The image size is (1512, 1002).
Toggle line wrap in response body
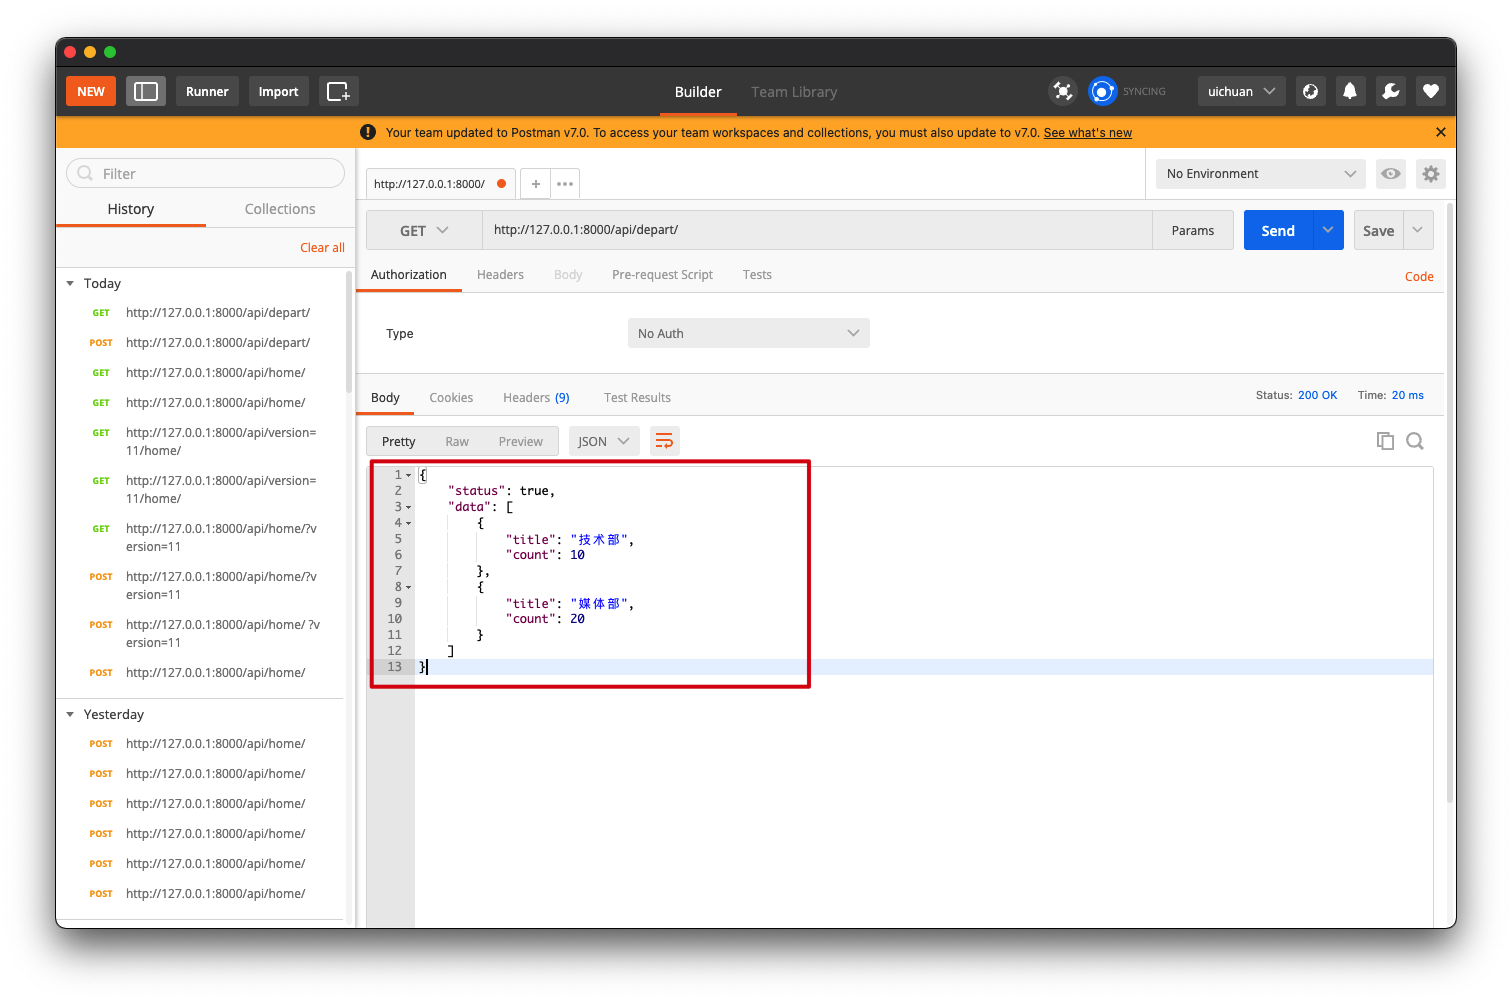coord(665,441)
